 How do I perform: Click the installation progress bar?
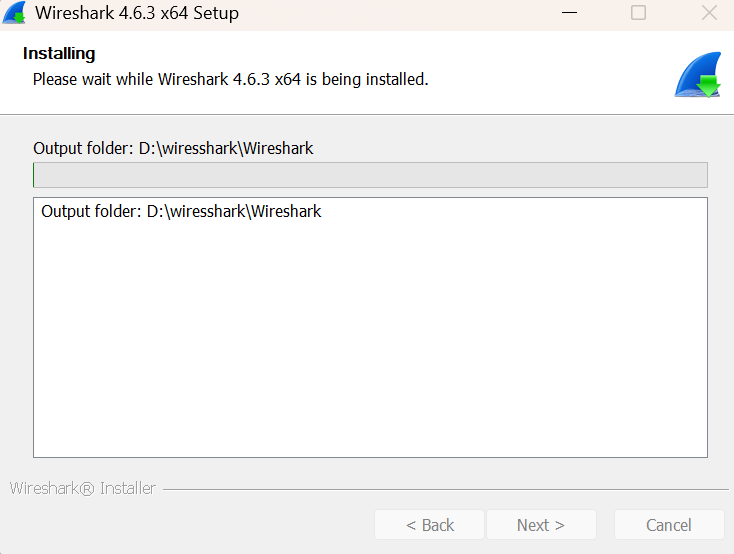pyautogui.click(x=370, y=175)
